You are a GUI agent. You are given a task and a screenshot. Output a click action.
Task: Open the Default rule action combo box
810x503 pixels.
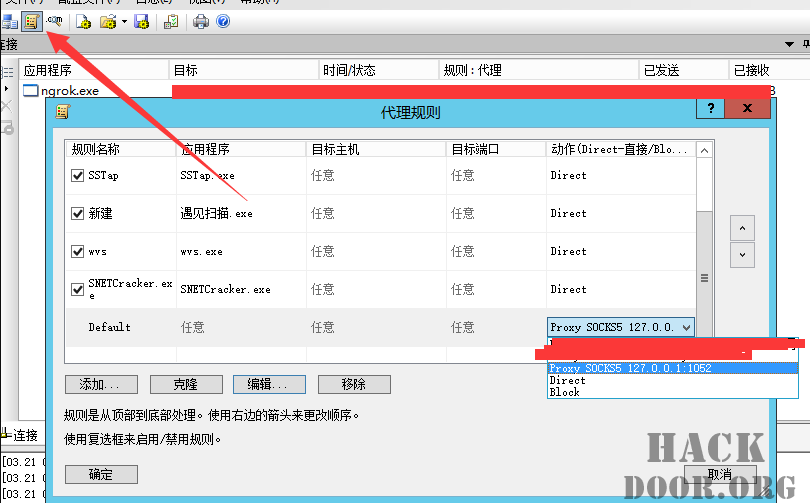pyautogui.click(x=620, y=327)
